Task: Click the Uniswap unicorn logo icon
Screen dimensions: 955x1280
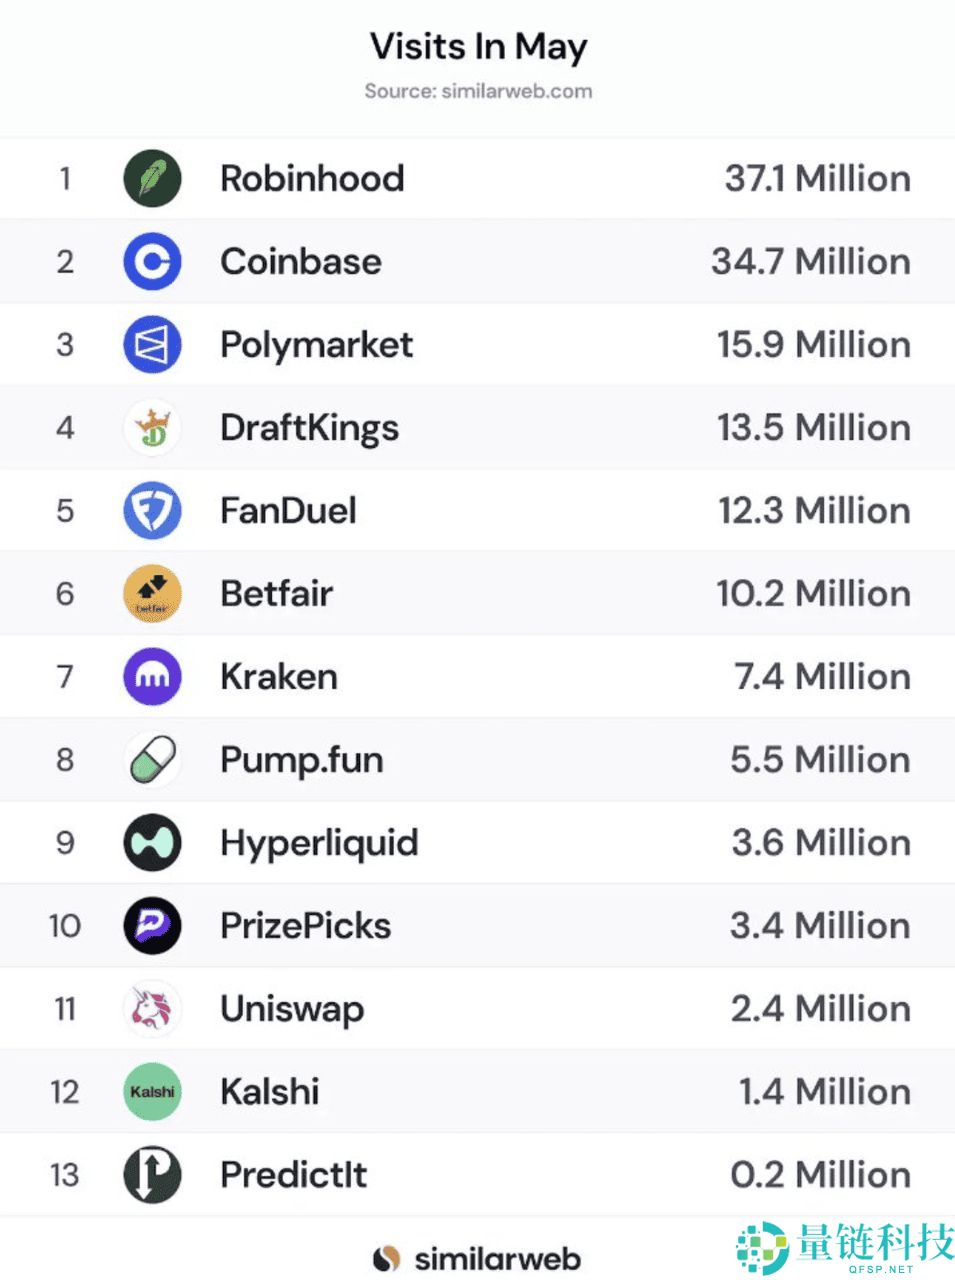Action: pyautogui.click(x=152, y=1009)
